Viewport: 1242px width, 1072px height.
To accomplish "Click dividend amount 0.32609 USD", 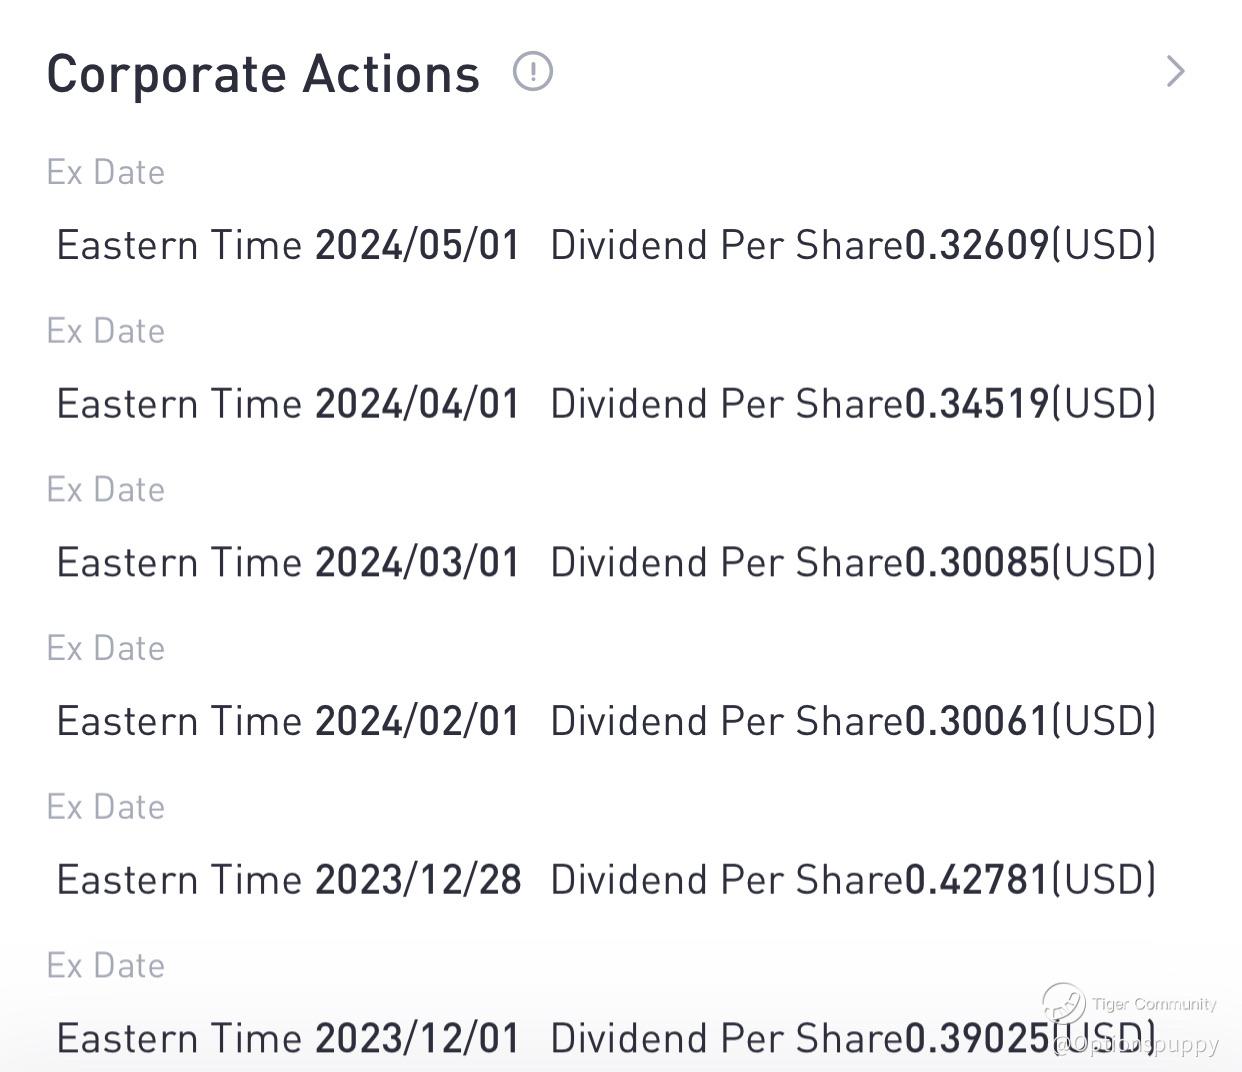I will pyautogui.click(x=1030, y=245).
